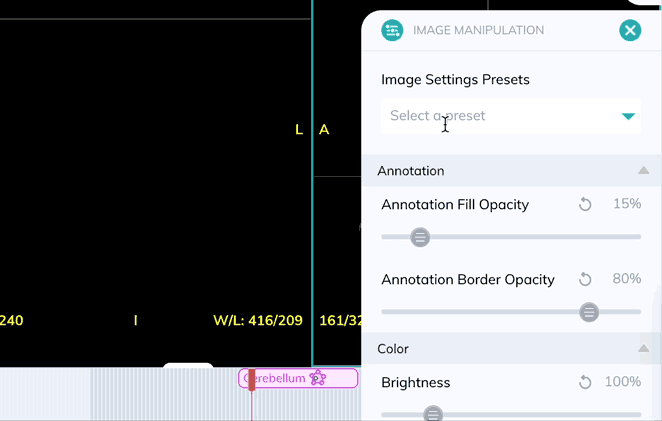Click the 15% fill opacity value

(x=627, y=204)
